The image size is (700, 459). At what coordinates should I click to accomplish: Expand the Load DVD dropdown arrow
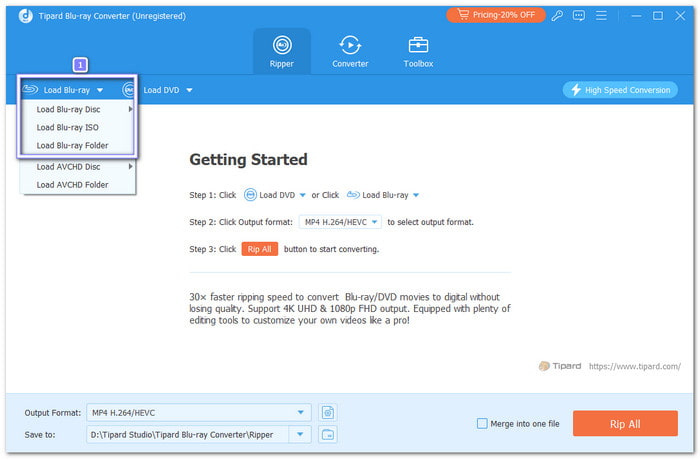(x=189, y=90)
